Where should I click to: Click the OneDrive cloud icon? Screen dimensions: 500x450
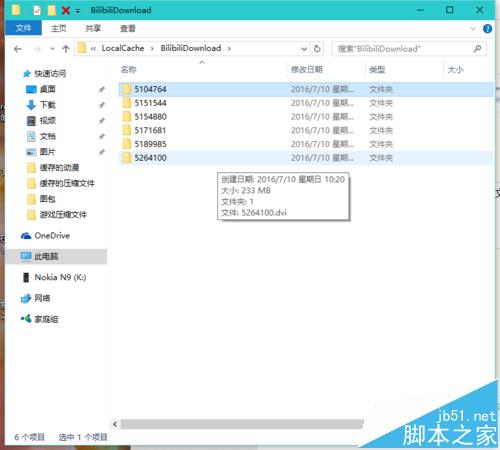pyautogui.click(x=26, y=236)
